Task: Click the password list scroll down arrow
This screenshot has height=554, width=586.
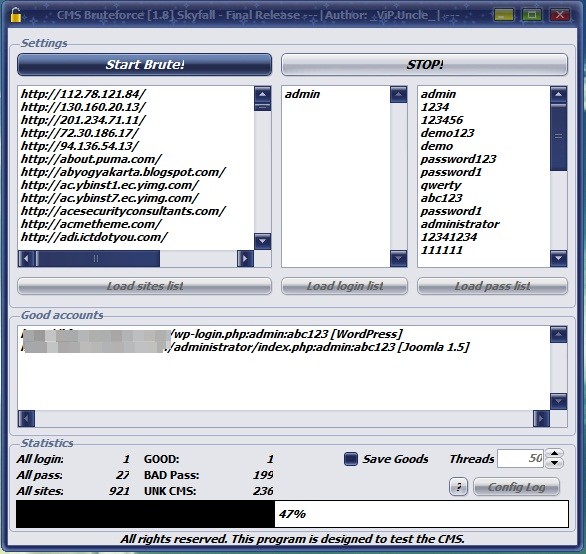Action: (558, 259)
